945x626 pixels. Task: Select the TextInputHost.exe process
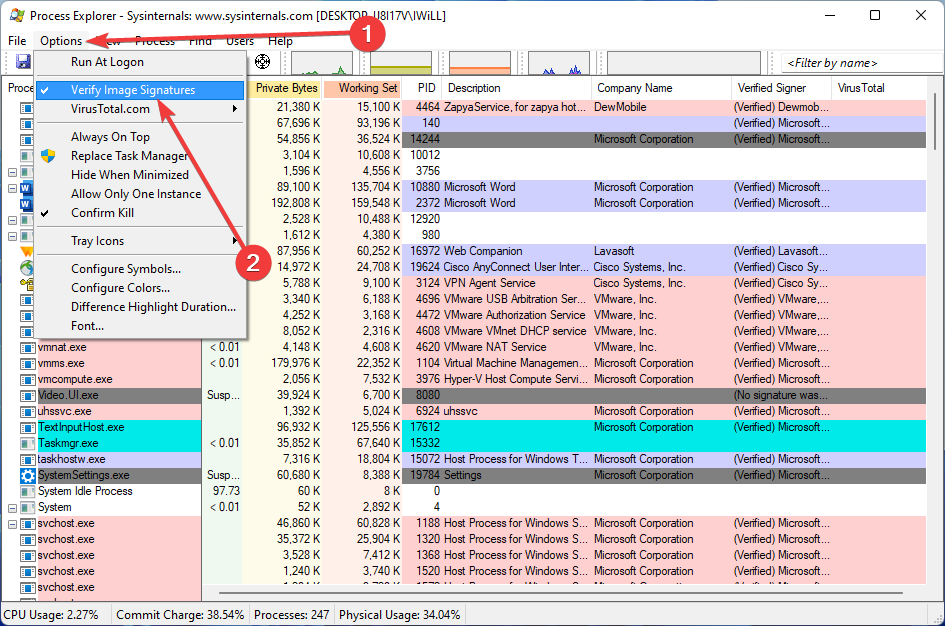tap(473, 428)
